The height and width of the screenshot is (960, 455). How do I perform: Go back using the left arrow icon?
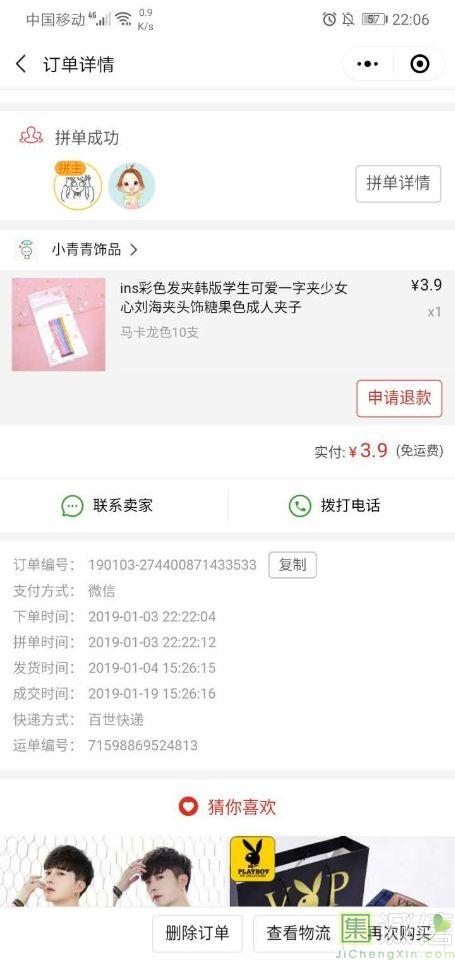point(21,64)
